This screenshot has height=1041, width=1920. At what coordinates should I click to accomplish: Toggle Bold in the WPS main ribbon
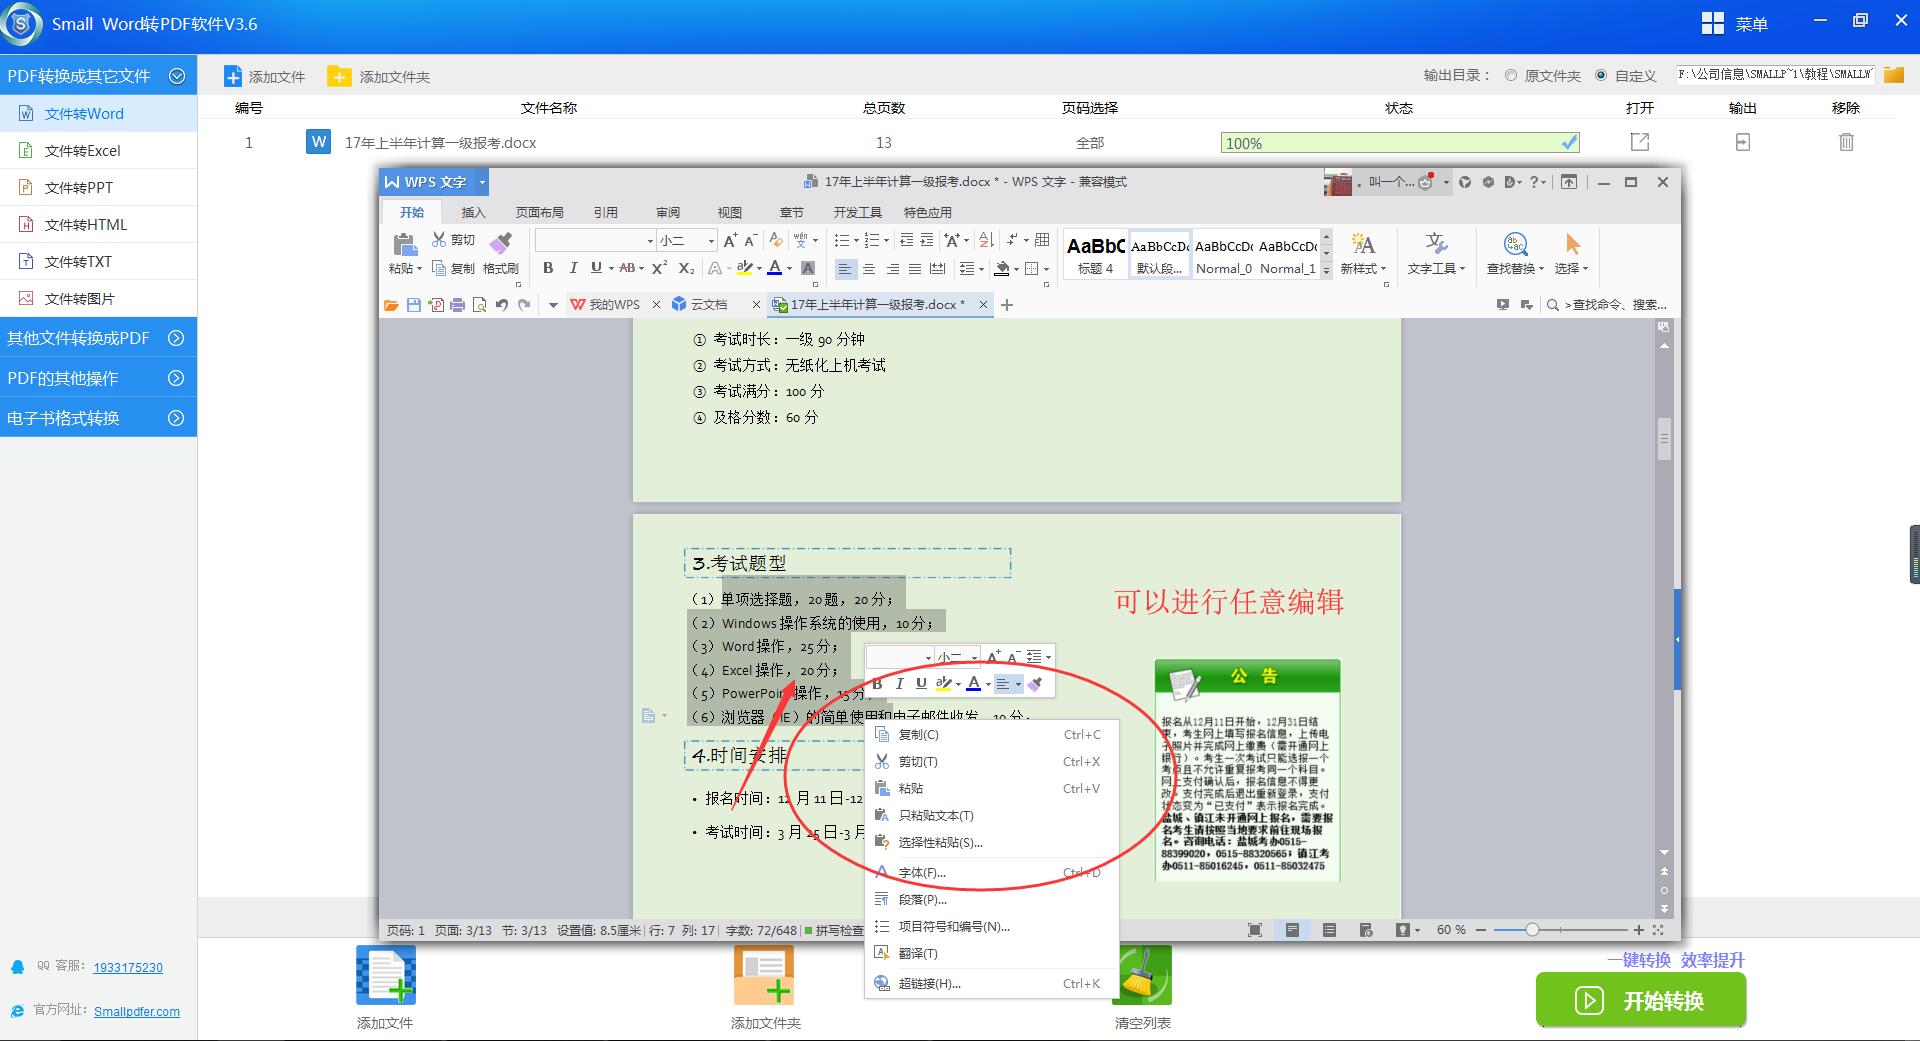[548, 268]
